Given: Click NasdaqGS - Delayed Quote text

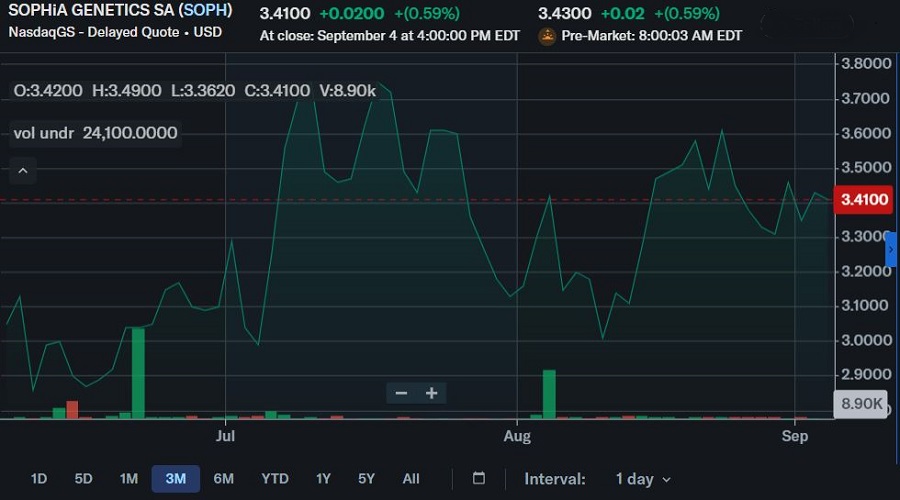Looking at the screenshot, I should (x=93, y=32).
